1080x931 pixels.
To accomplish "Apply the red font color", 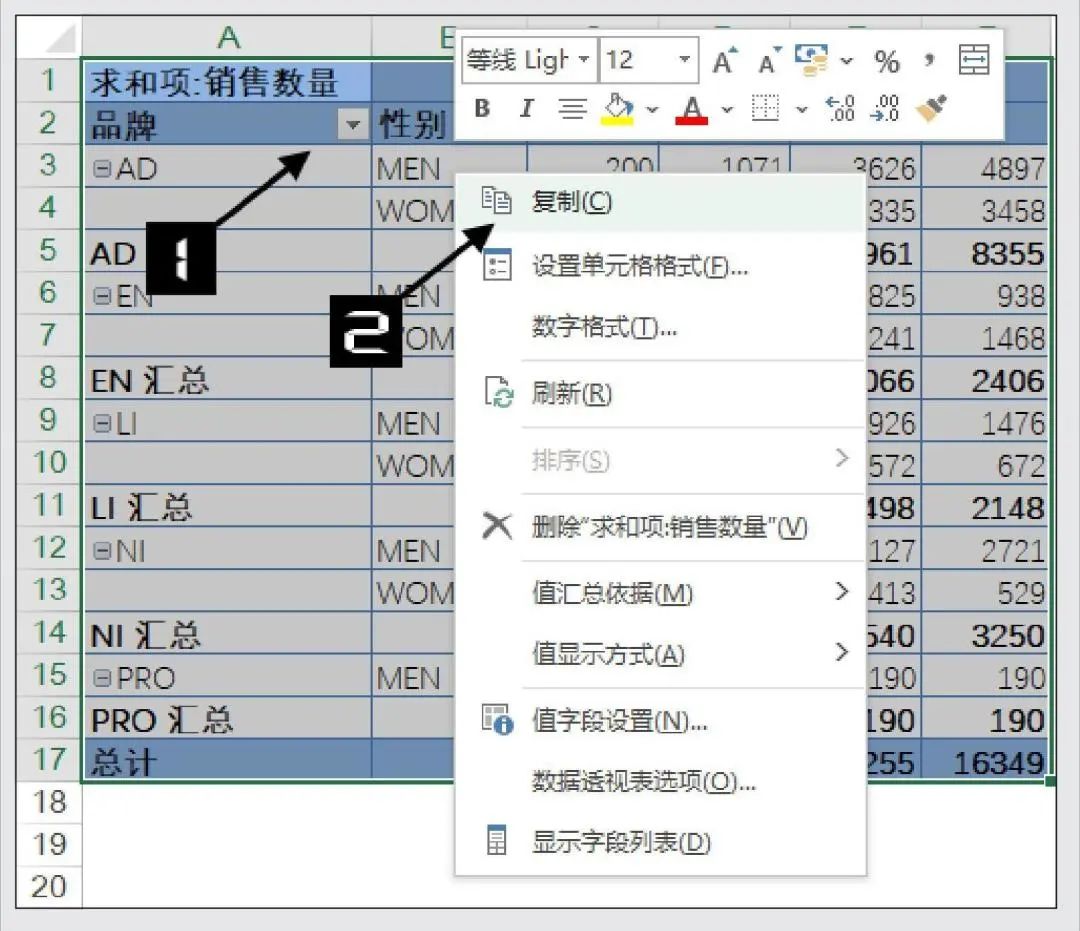I will (x=692, y=109).
